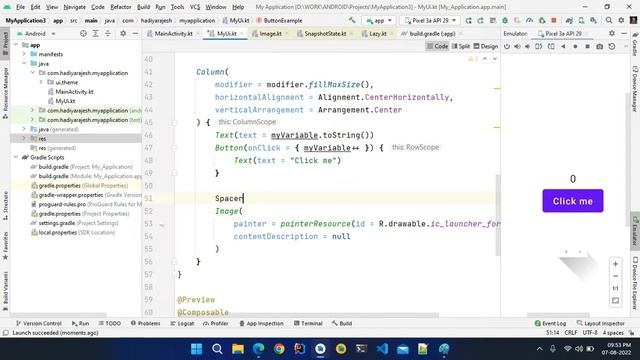The width and height of the screenshot is (640, 360).
Task: Click the Debug app bug icon
Action: click(x=505, y=20)
